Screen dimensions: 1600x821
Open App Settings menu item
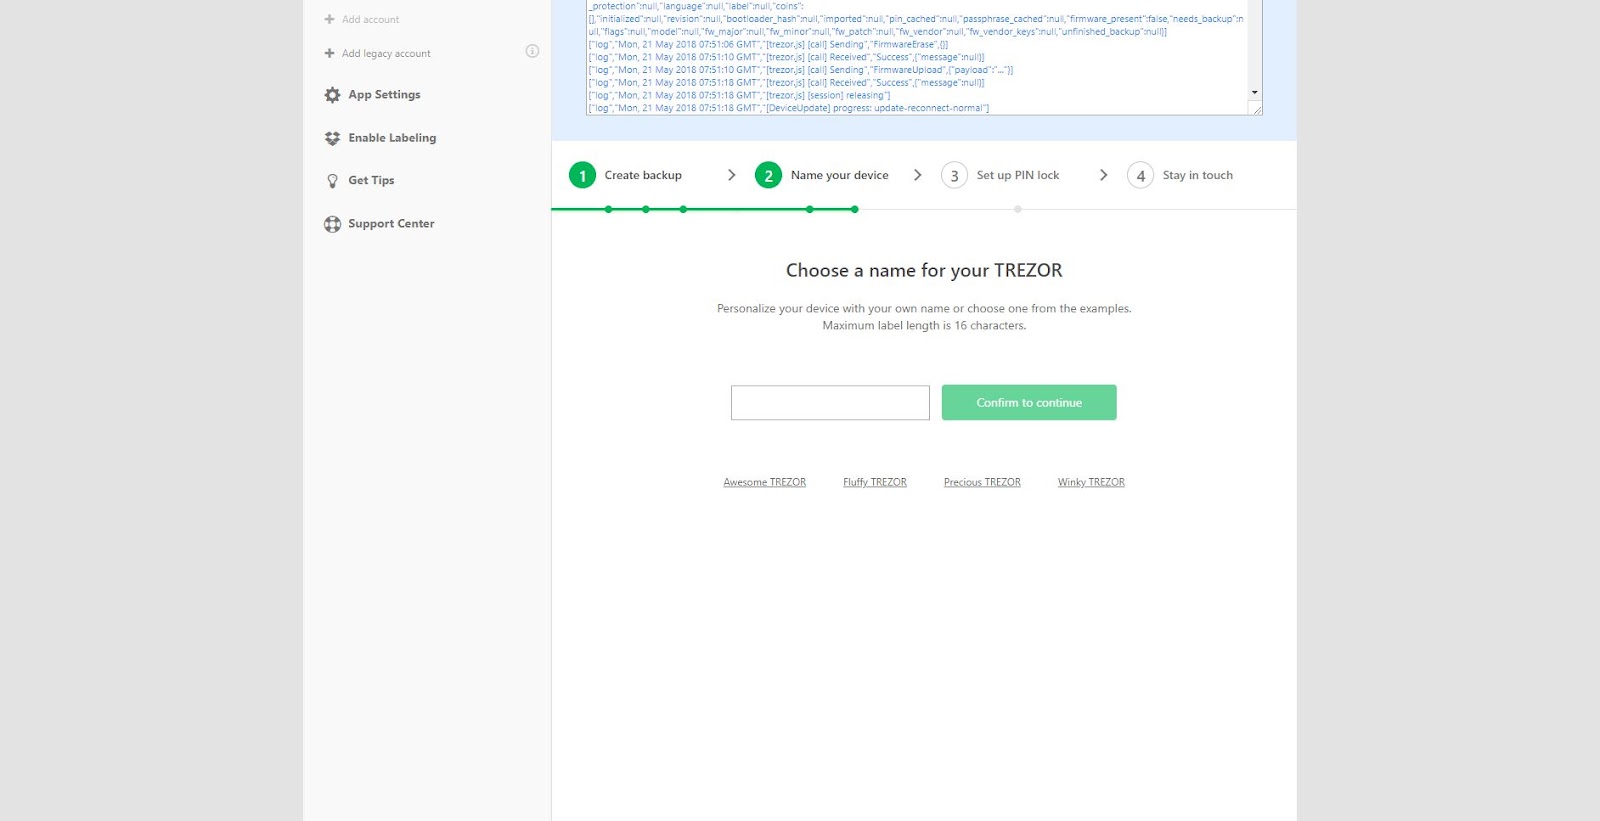pyautogui.click(x=384, y=95)
